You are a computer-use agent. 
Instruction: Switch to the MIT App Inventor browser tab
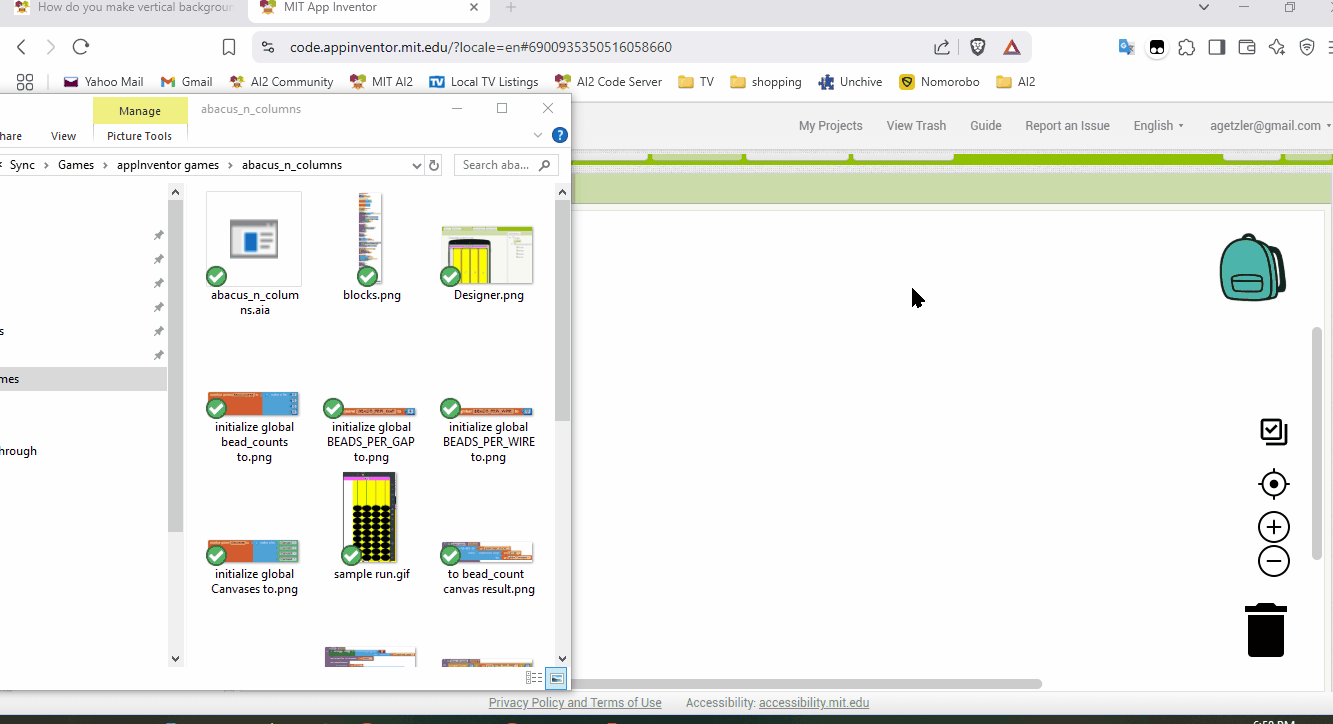[x=370, y=8]
